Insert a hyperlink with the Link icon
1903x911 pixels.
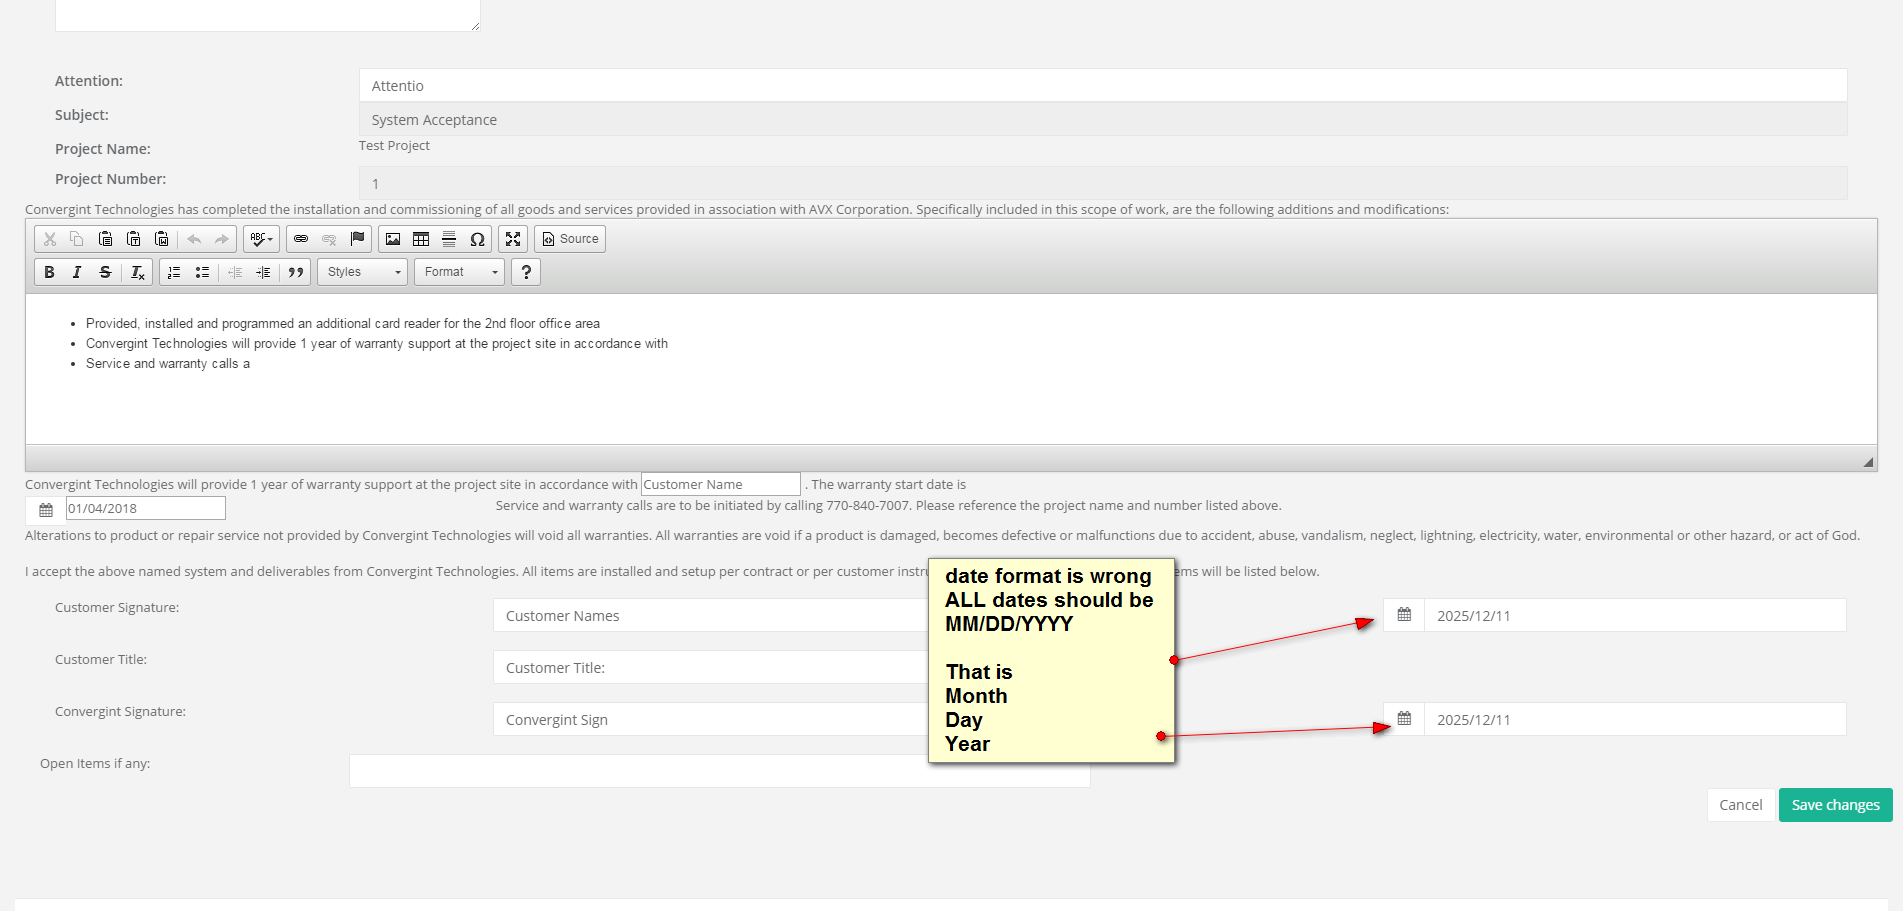pyautogui.click(x=301, y=239)
